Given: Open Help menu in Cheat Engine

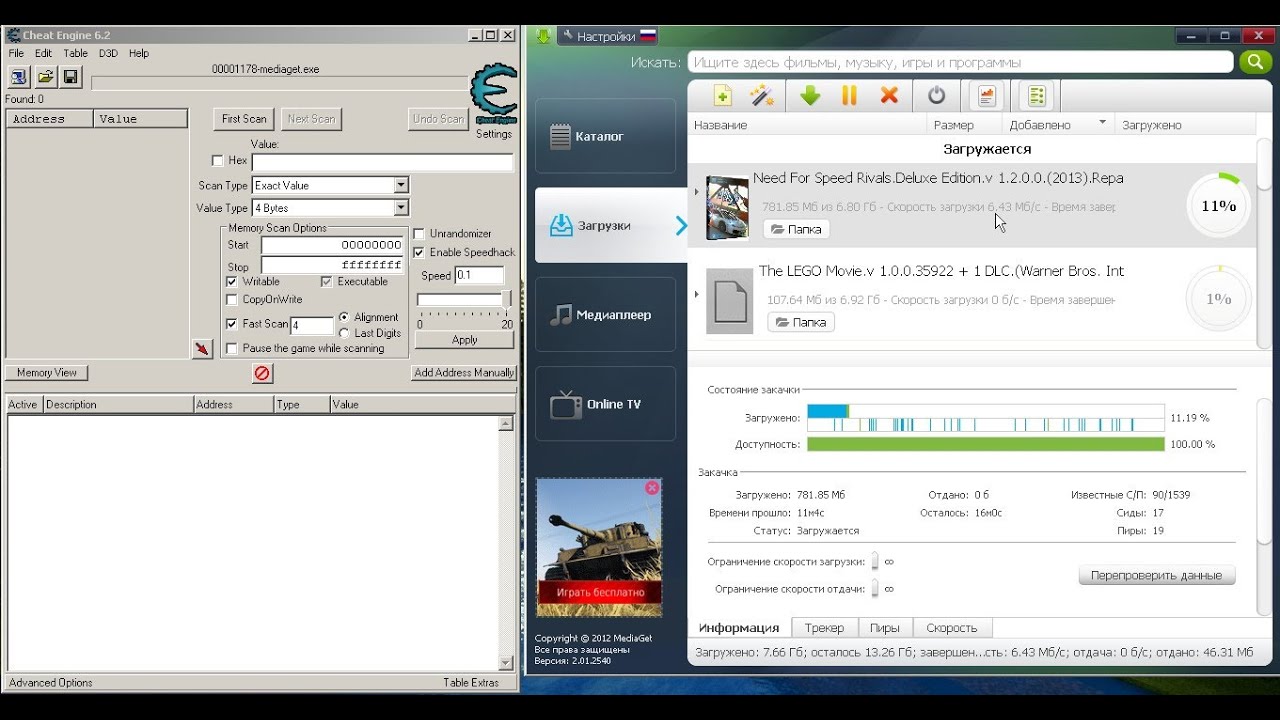Looking at the screenshot, I should click(139, 54).
